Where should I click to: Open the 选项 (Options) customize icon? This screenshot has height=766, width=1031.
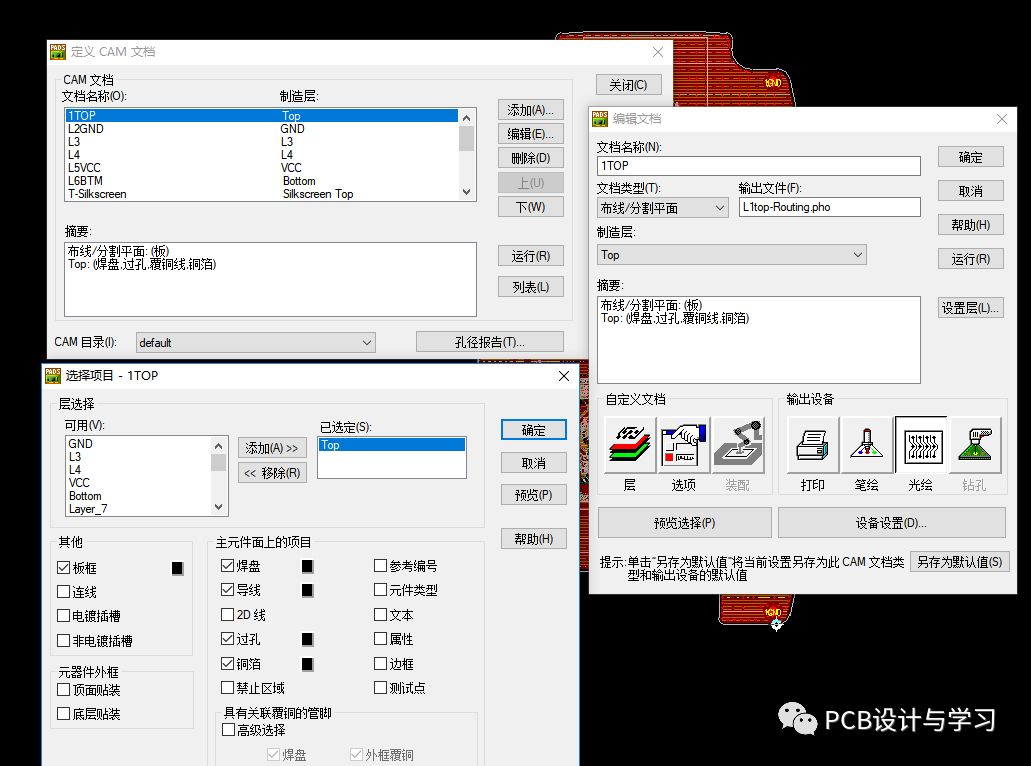(x=683, y=445)
